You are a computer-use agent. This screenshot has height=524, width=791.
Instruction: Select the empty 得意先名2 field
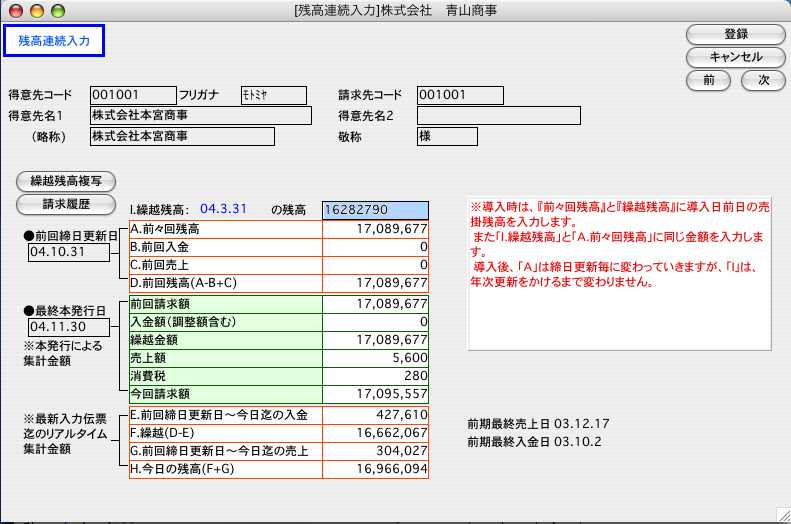[498, 115]
